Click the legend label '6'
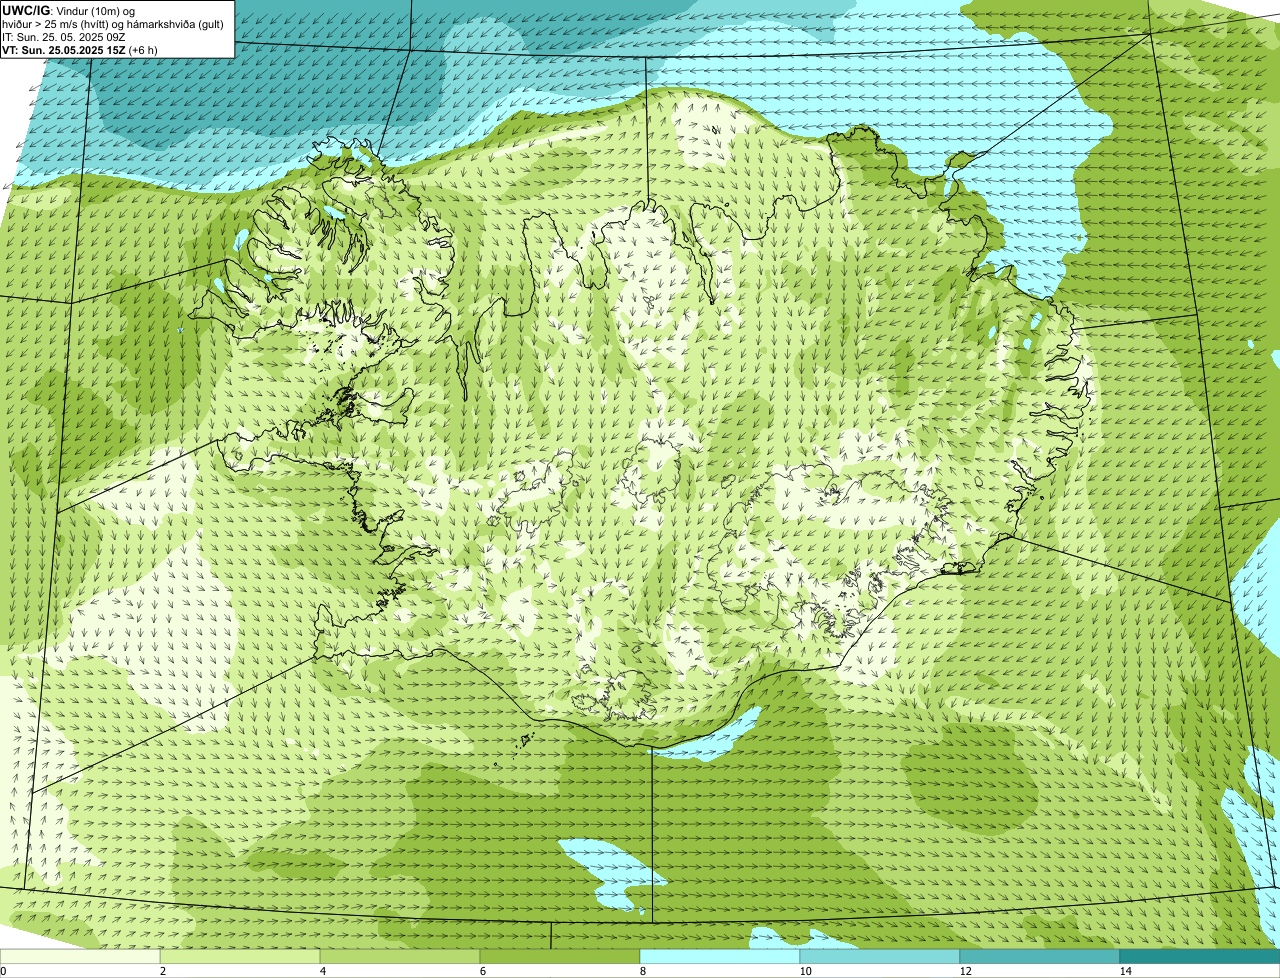The height and width of the screenshot is (978, 1280). (482, 971)
